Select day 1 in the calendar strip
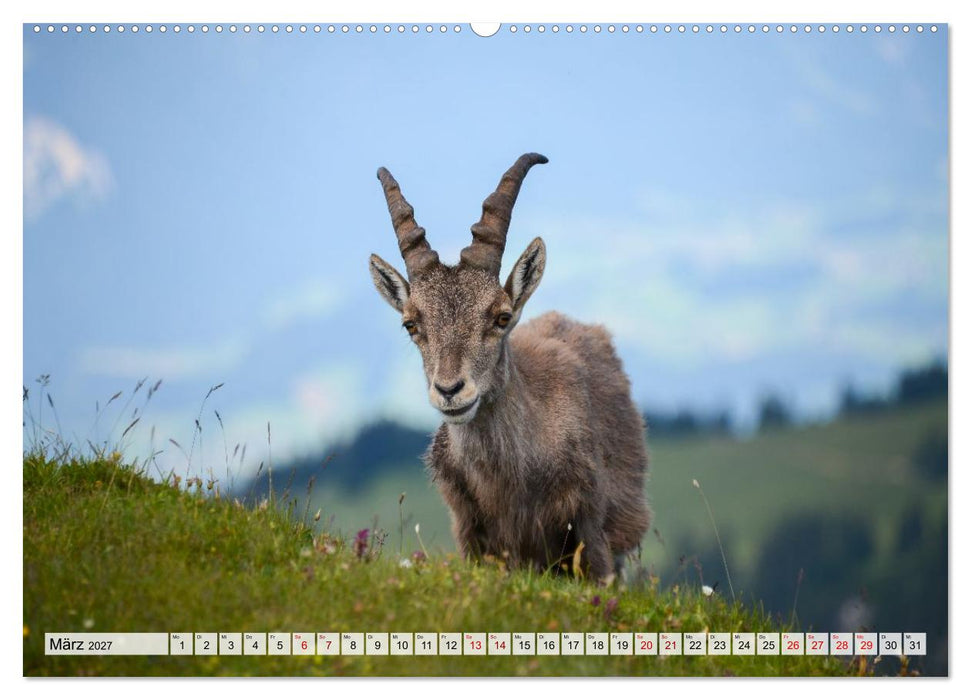This screenshot has width=971, height=700. 181,644
